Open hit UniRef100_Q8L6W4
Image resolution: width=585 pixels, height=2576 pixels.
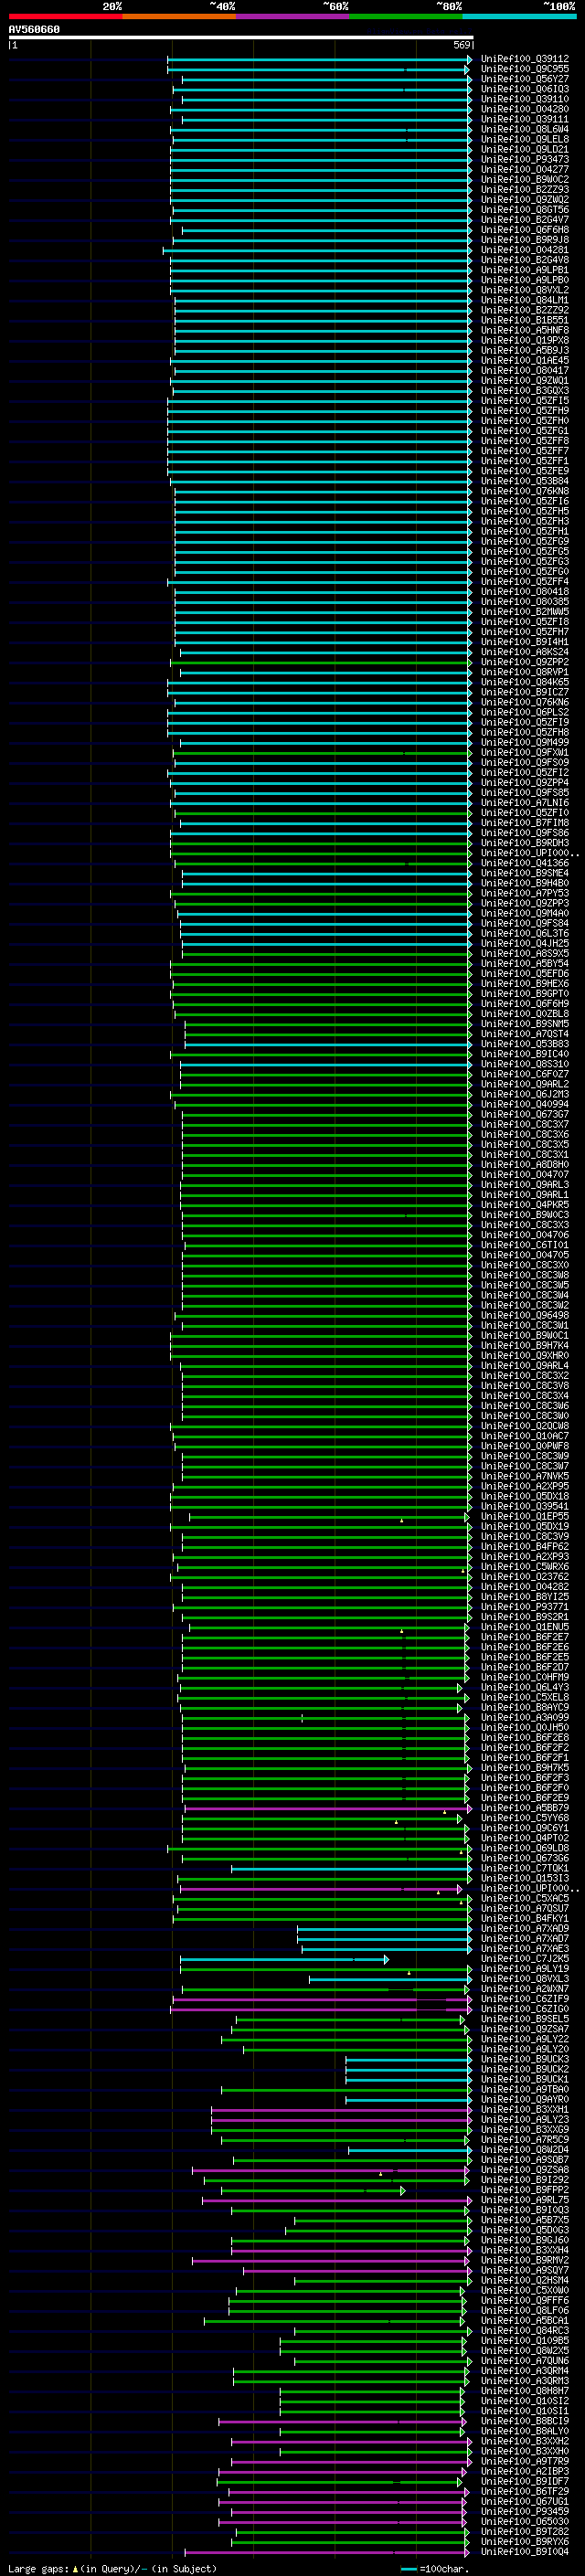525,129
